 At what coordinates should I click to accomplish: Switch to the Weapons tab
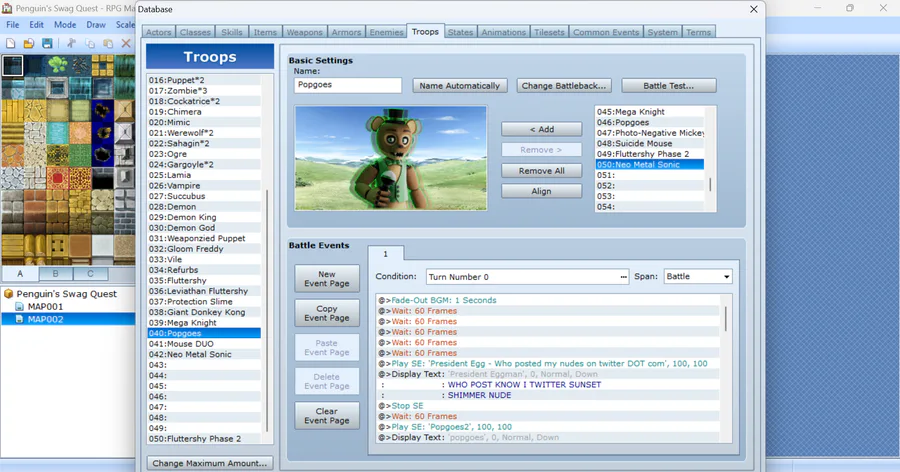pos(304,32)
